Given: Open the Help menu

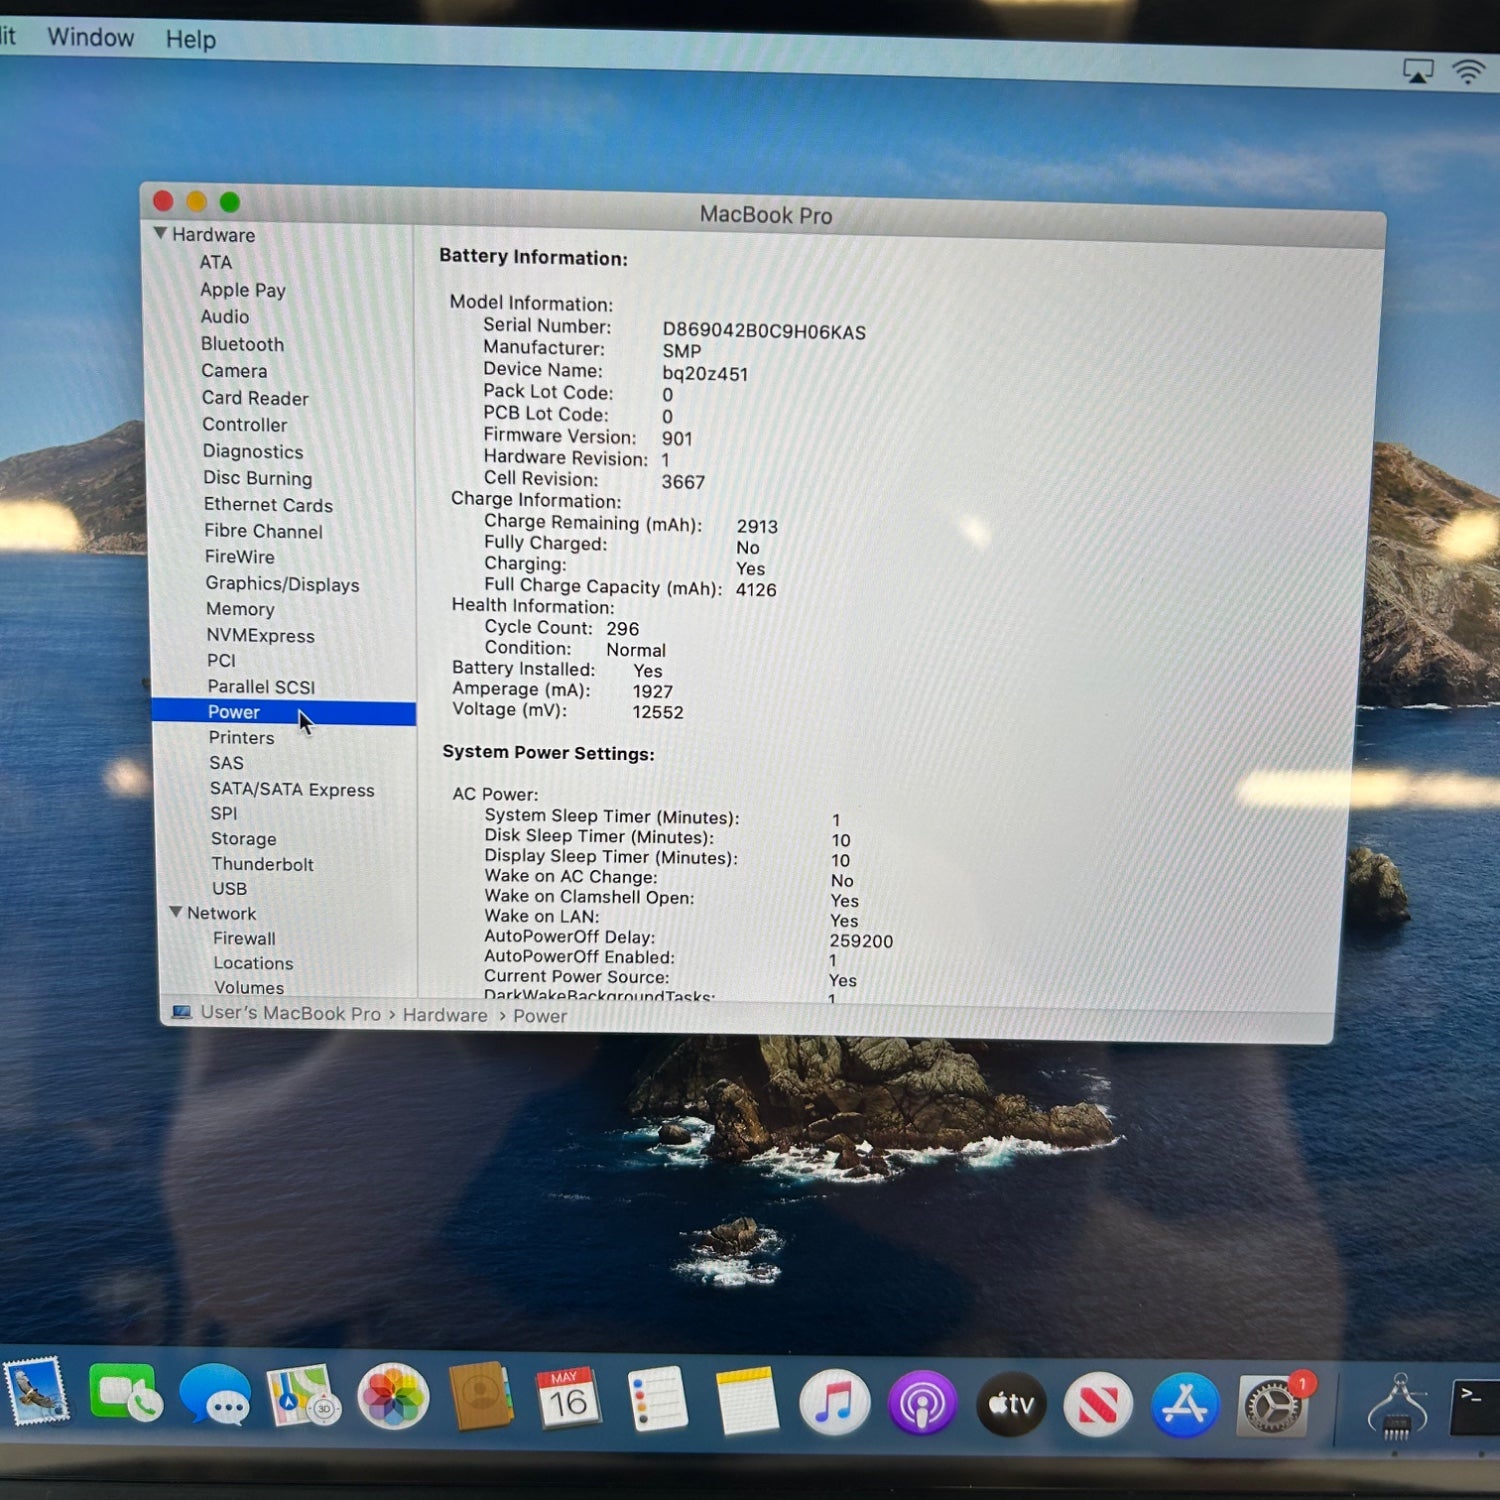Looking at the screenshot, I should (x=191, y=39).
